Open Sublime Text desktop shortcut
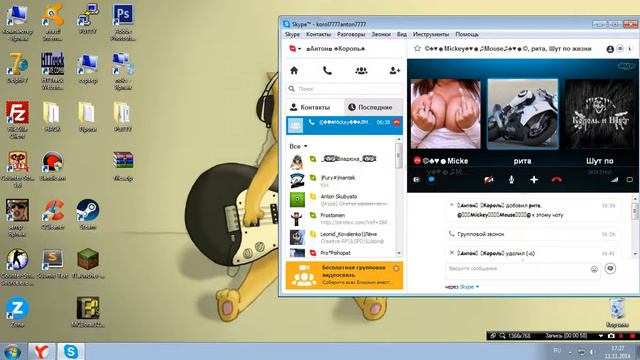 pos(53,263)
